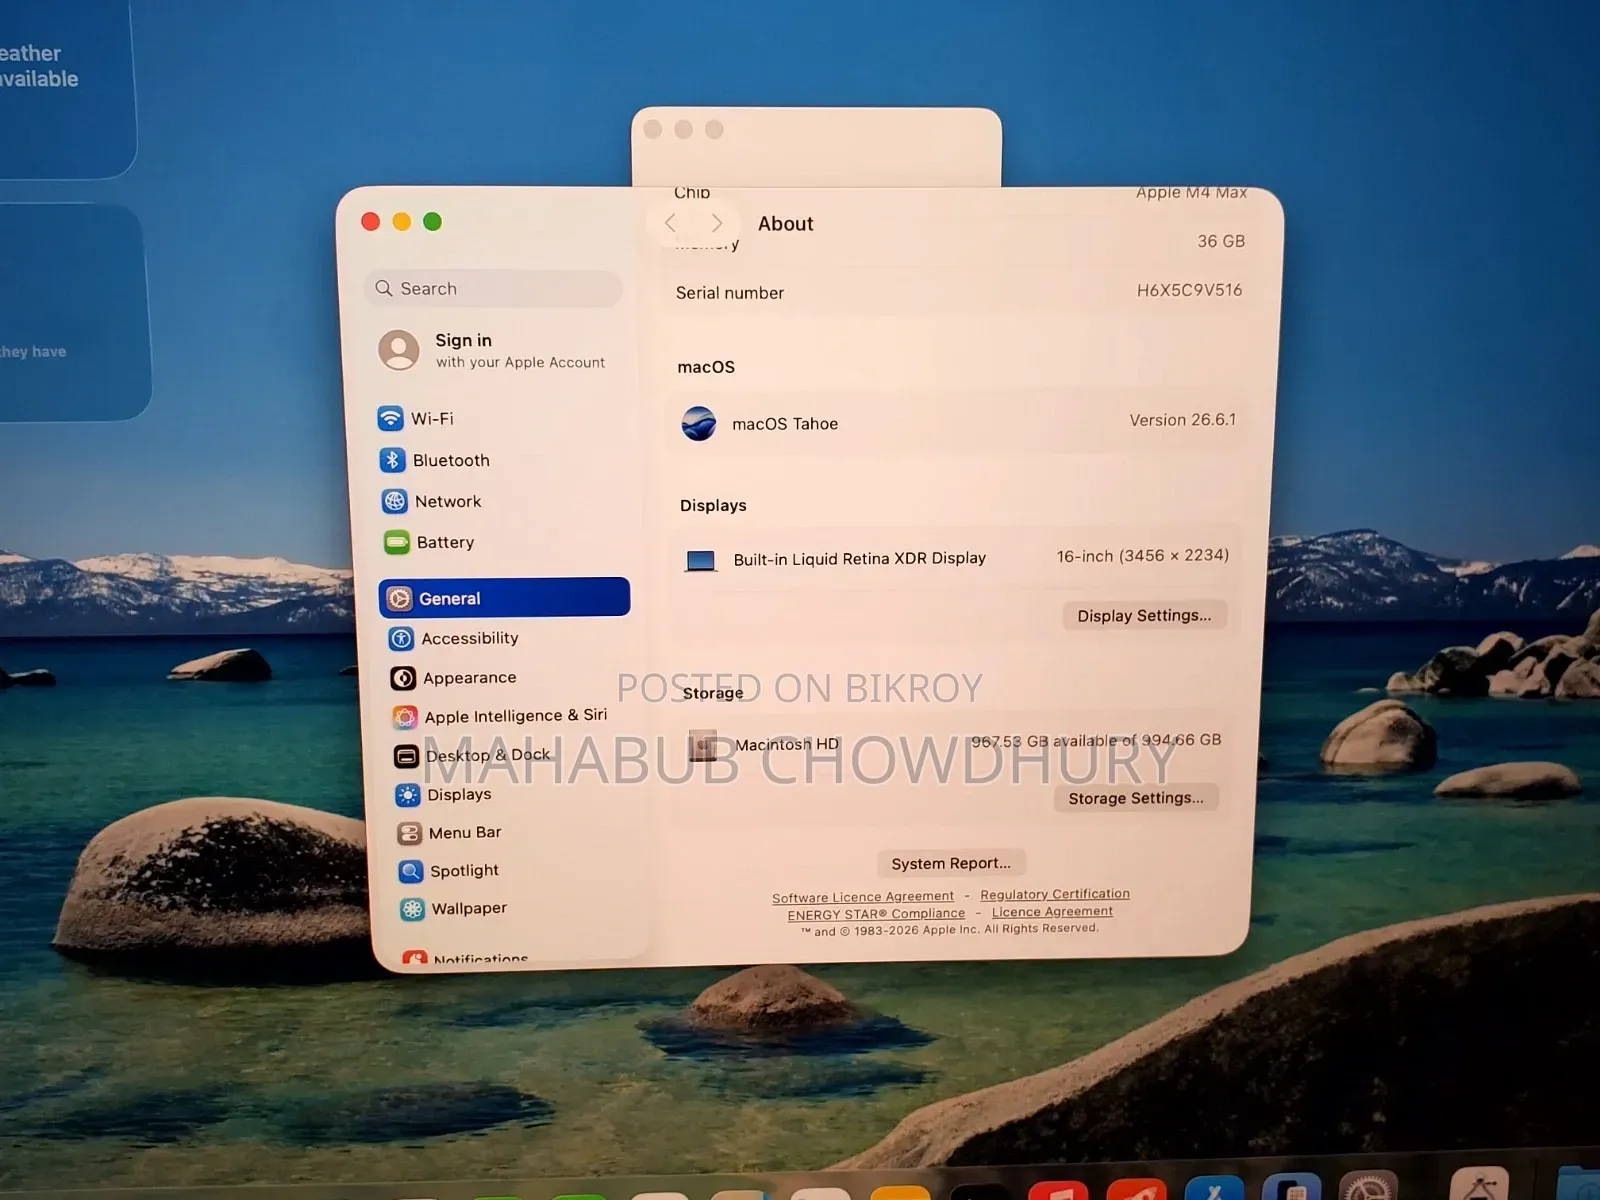Click the Display Settings… button

[x=1144, y=615]
